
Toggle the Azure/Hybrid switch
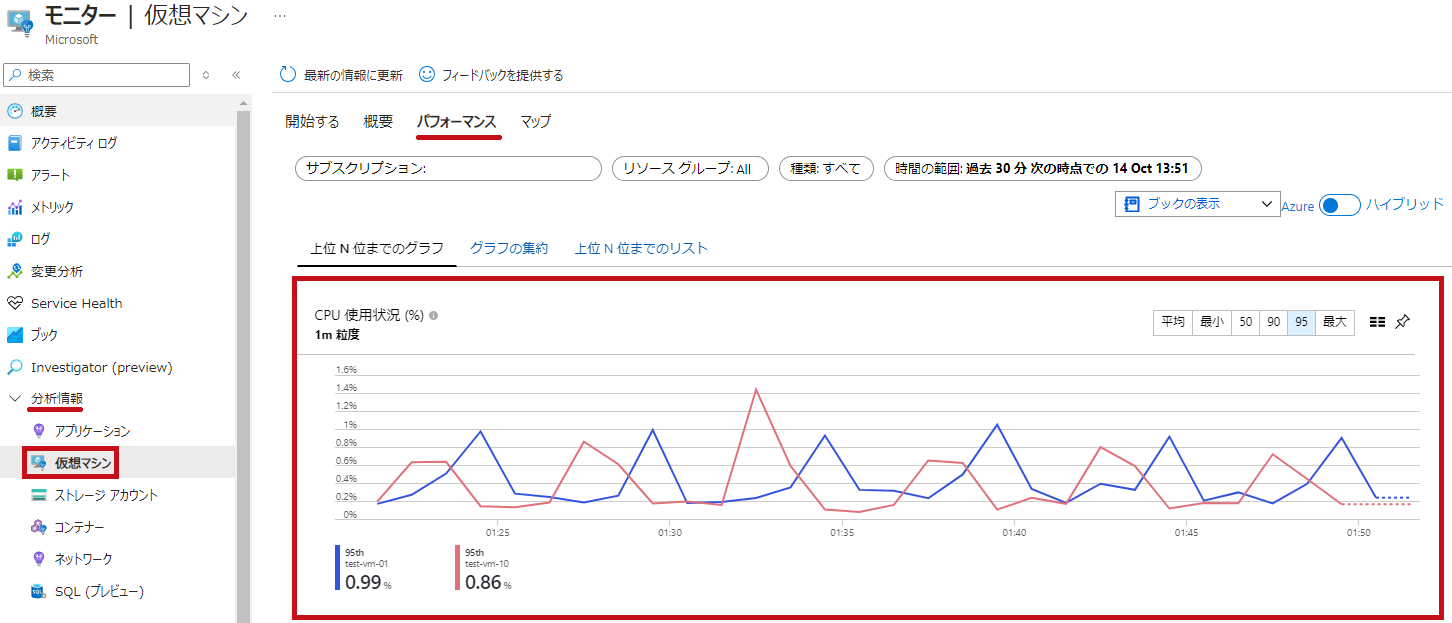tap(1340, 205)
